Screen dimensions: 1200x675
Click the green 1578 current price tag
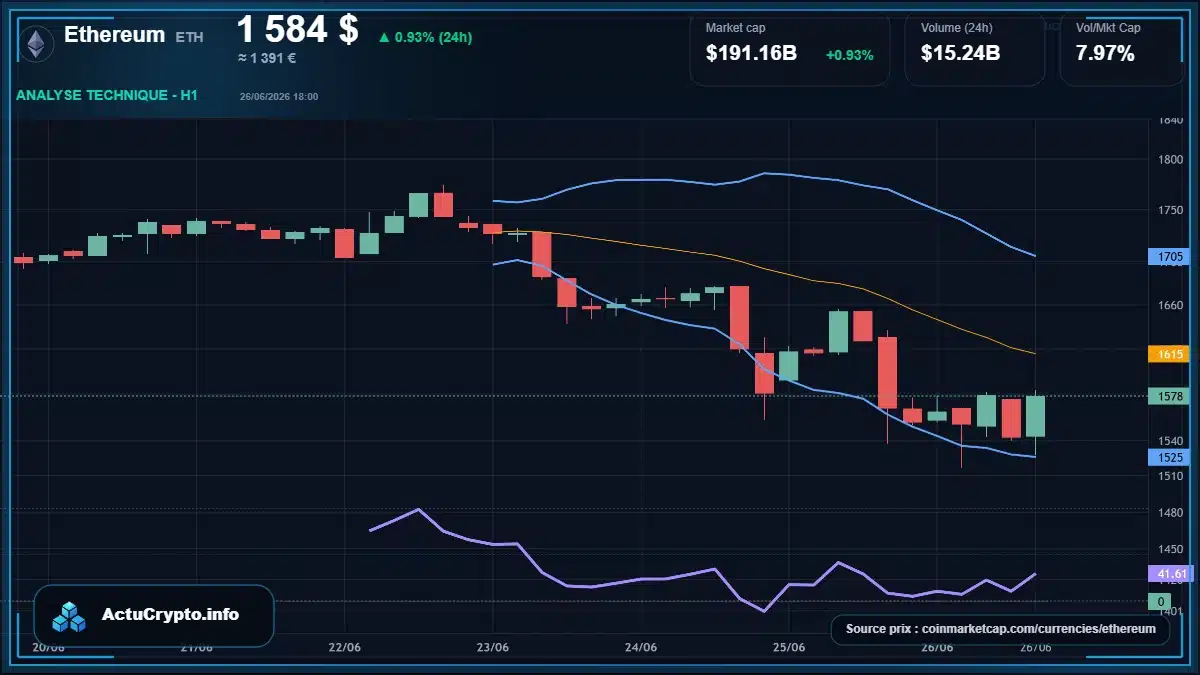[1169, 396]
